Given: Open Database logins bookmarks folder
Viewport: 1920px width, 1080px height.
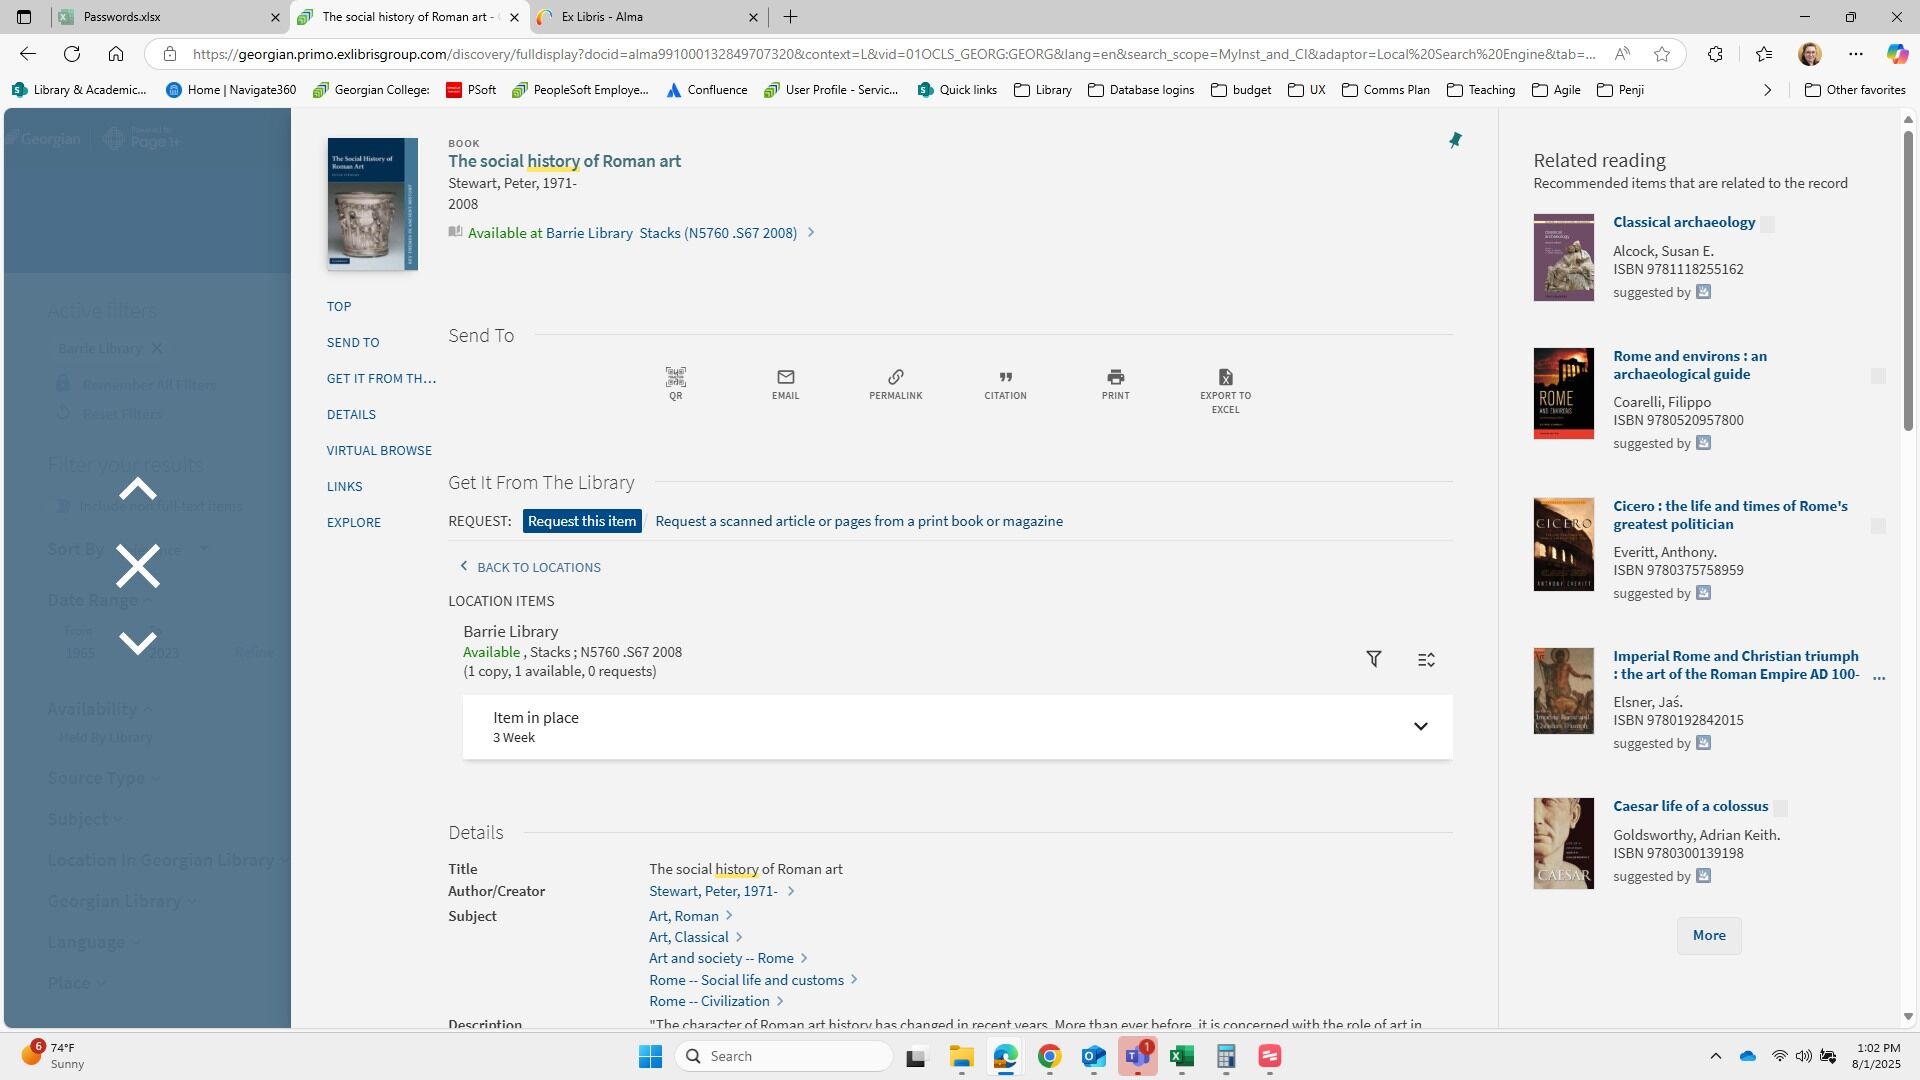Looking at the screenshot, I should click(x=1141, y=90).
